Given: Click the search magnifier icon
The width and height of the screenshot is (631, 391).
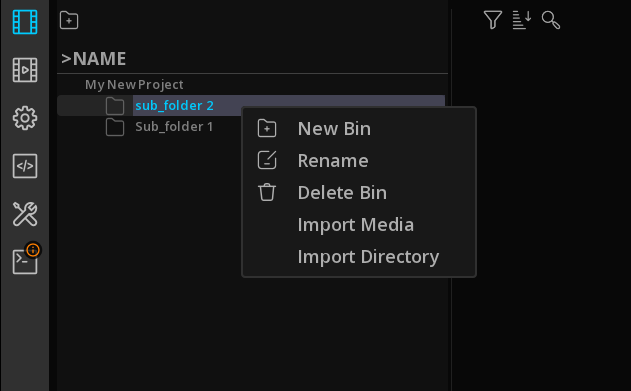Looking at the screenshot, I should pos(551,20).
